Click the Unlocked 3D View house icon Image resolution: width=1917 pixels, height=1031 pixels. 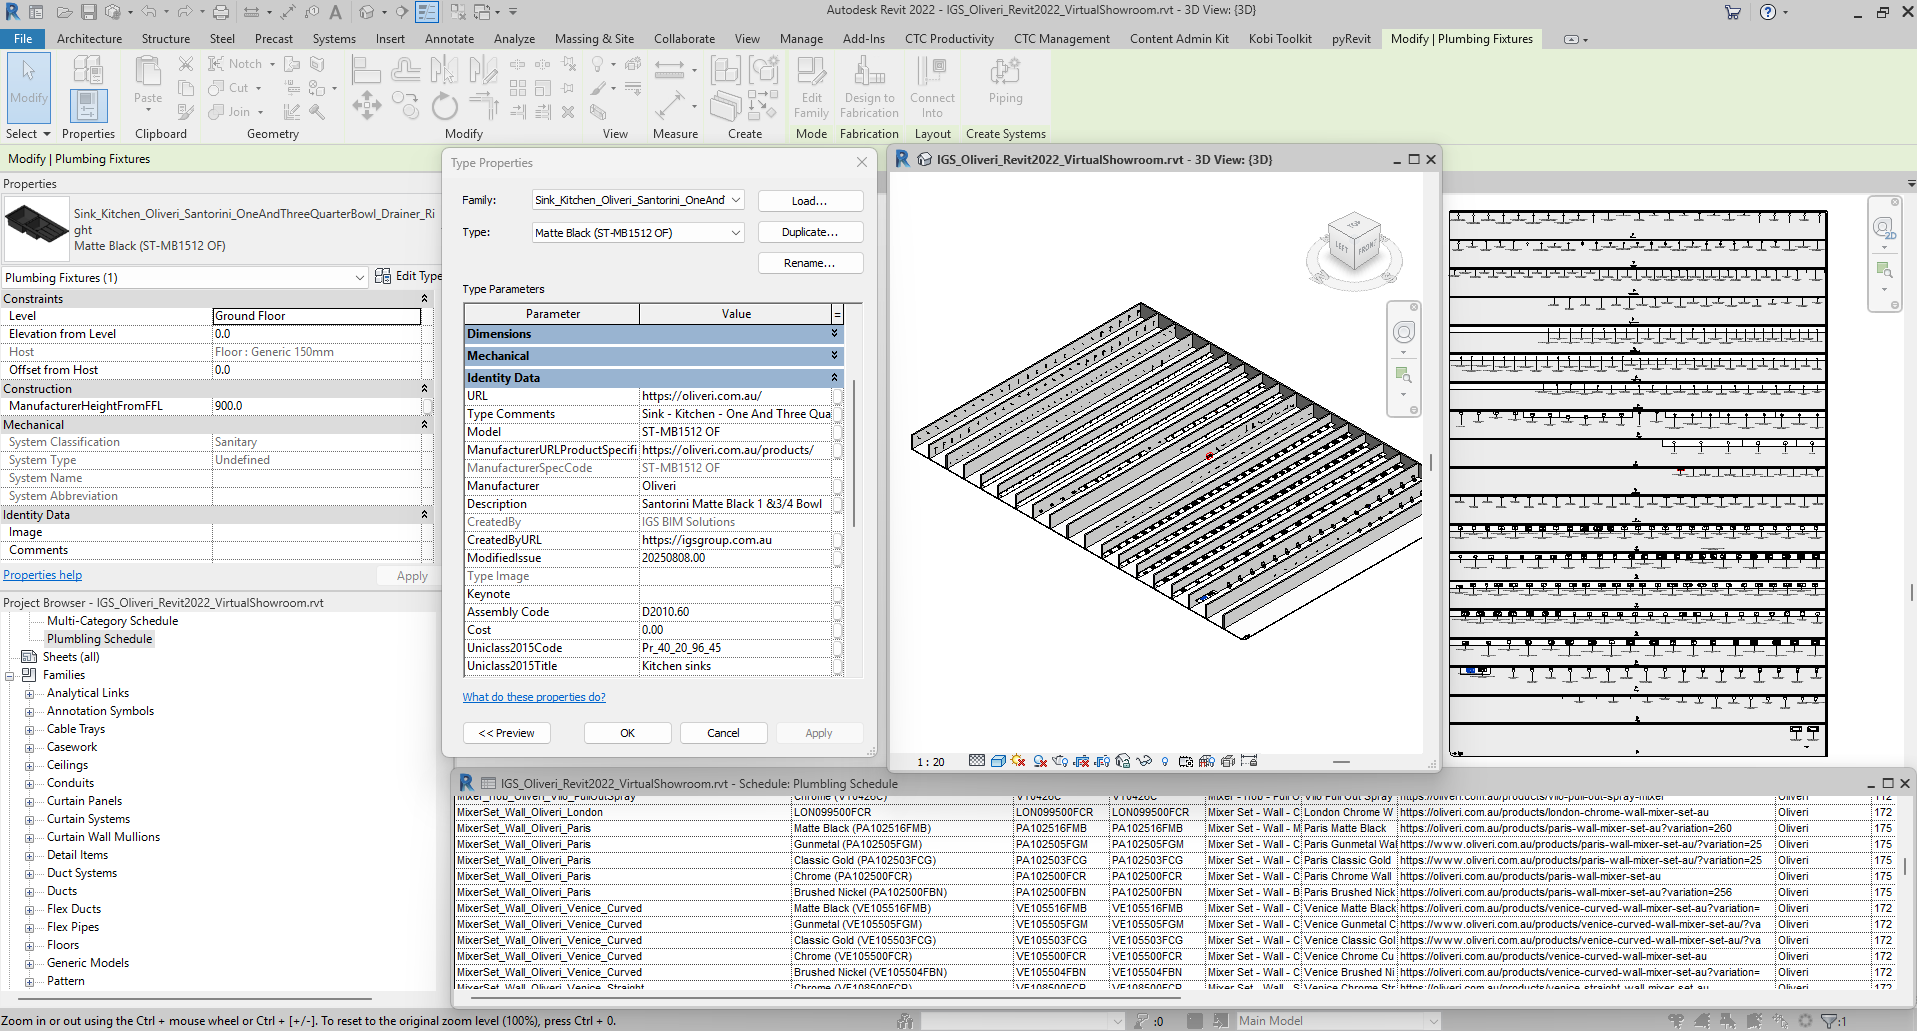pos(1123,761)
